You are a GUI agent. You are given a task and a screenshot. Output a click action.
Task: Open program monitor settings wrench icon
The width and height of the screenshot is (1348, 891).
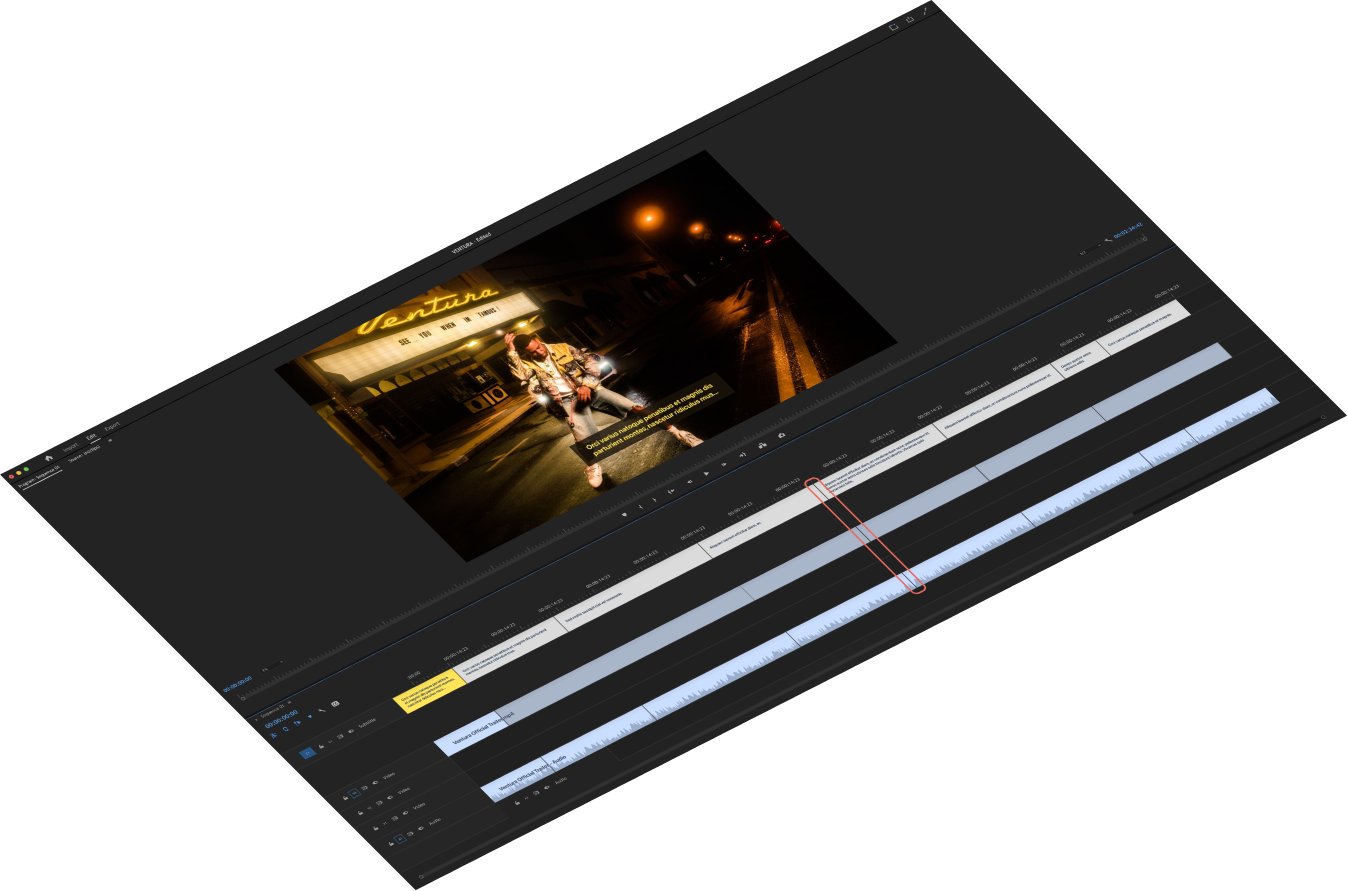(1108, 241)
